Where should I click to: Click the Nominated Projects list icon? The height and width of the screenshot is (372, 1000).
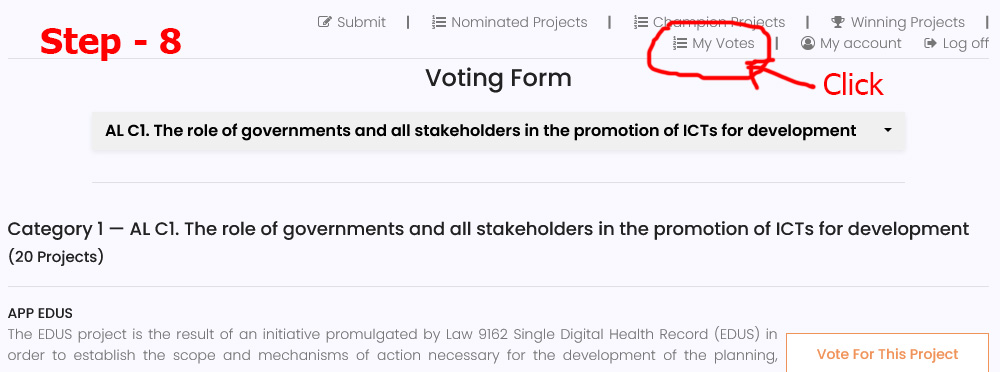pyautogui.click(x=438, y=22)
